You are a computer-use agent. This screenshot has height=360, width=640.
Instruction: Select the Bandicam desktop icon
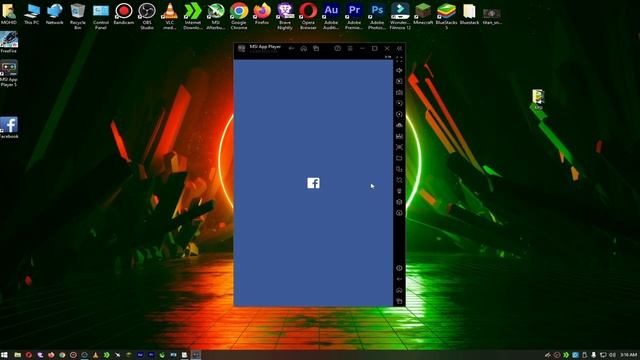[124, 14]
